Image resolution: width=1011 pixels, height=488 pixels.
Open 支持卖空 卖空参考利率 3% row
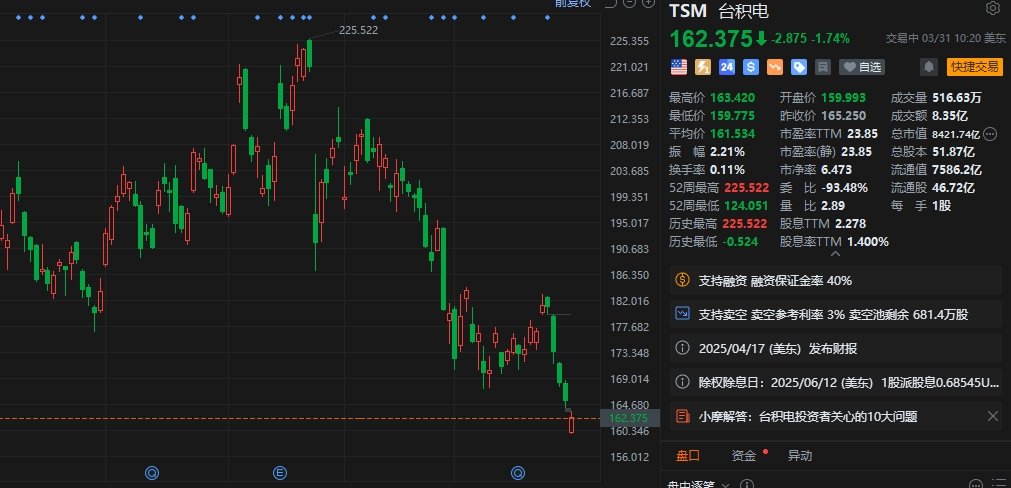(x=836, y=315)
